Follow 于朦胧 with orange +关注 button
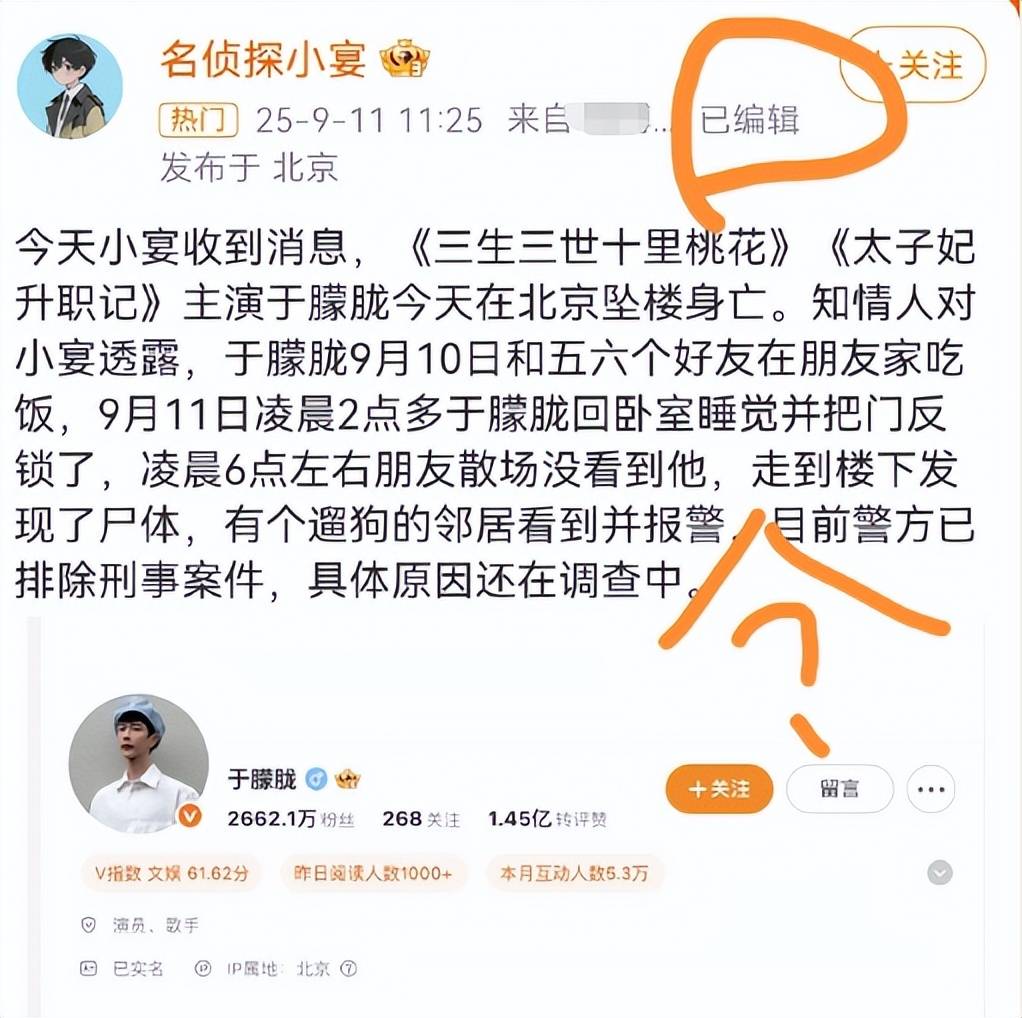Image resolution: width=1022 pixels, height=1018 pixels. [719, 789]
